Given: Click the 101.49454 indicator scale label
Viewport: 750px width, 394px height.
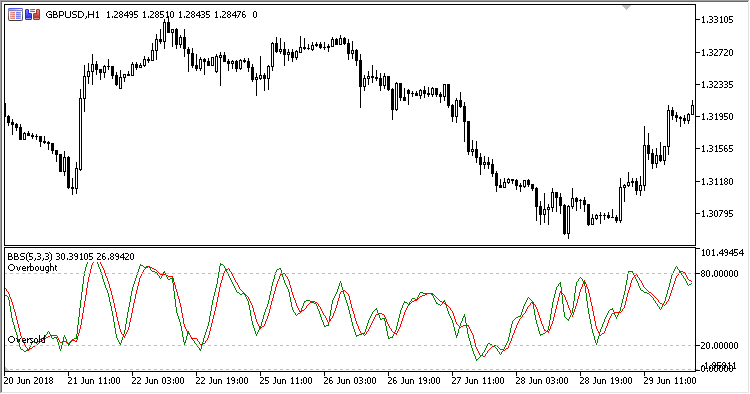Looking at the screenshot, I should pyautogui.click(x=722, y=252).
